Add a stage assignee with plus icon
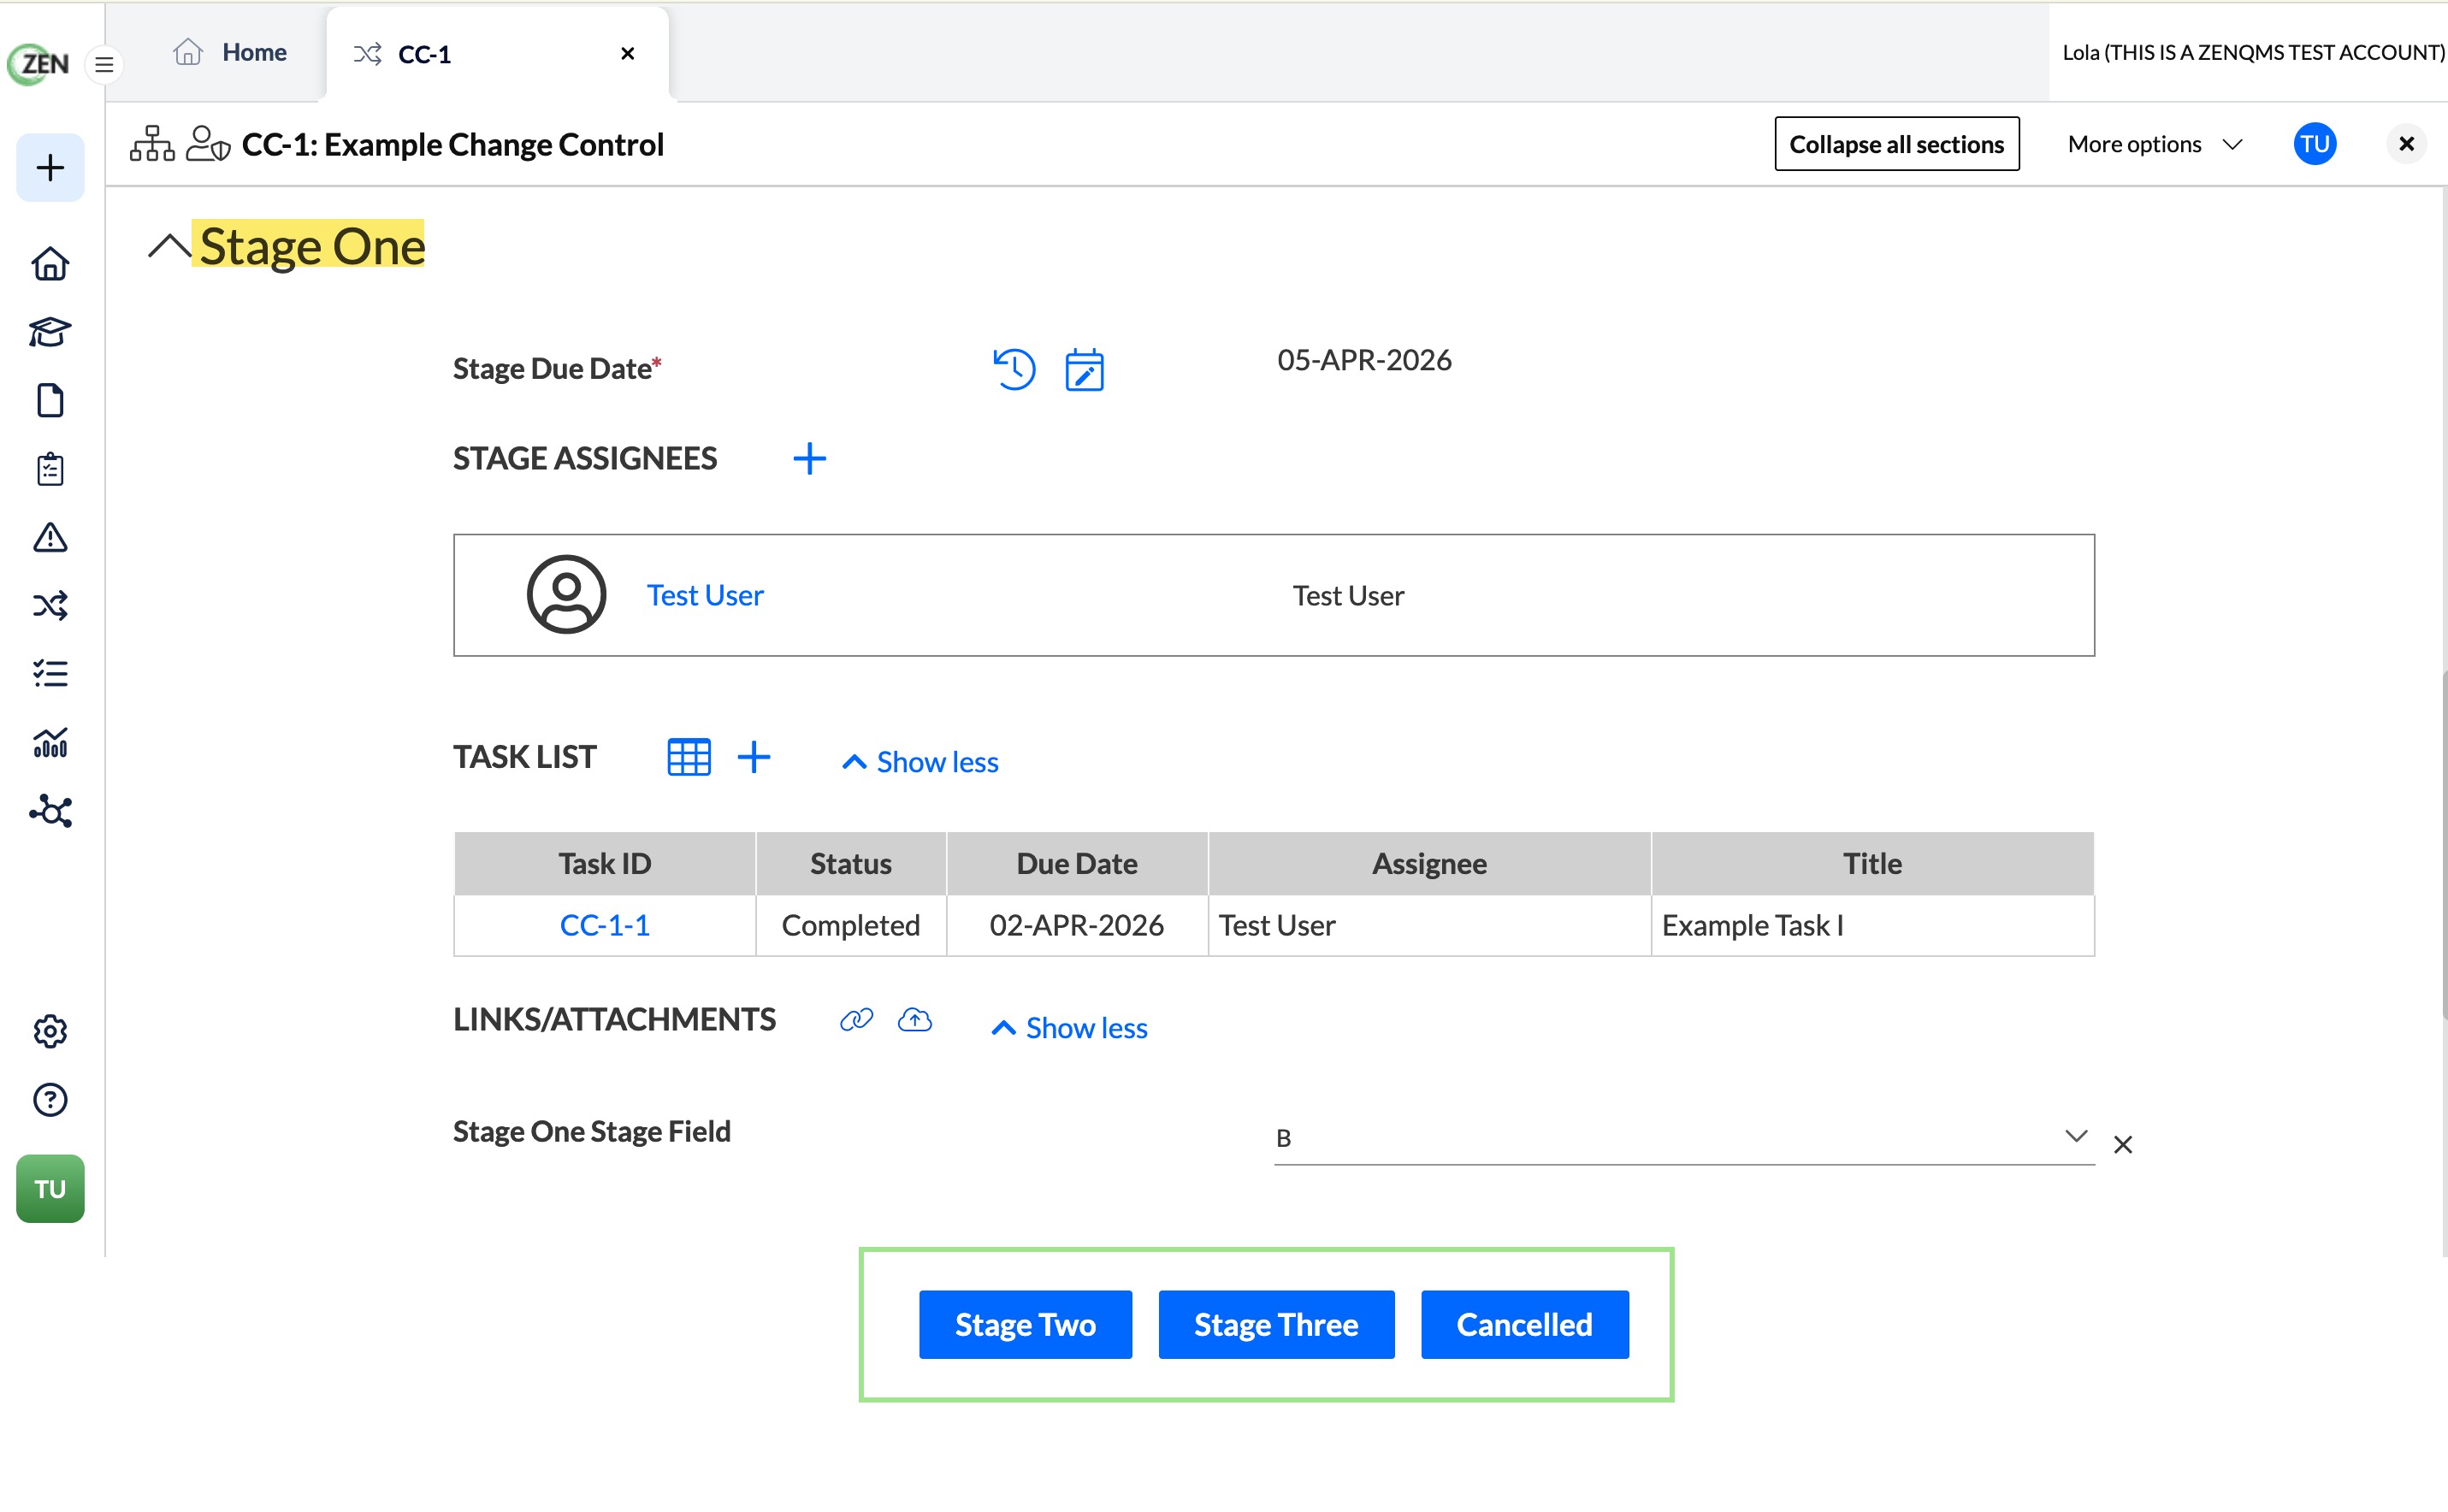Image resolution: width=2448 pixels, height=1512 pixels. (x=809, y=459)
